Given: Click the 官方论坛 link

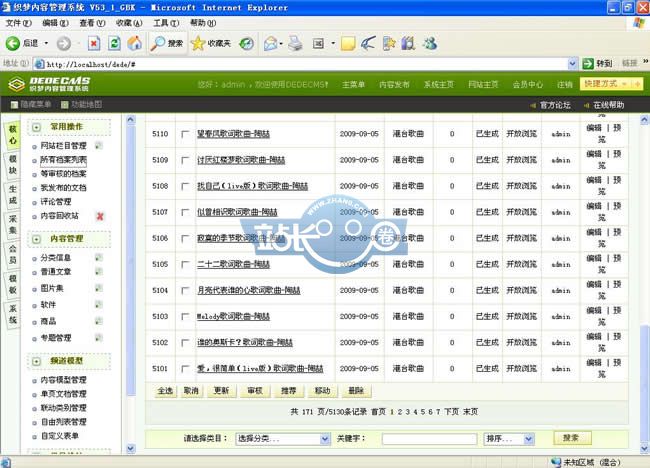Looking at the screenshot, I should click(x=555, y=105).
